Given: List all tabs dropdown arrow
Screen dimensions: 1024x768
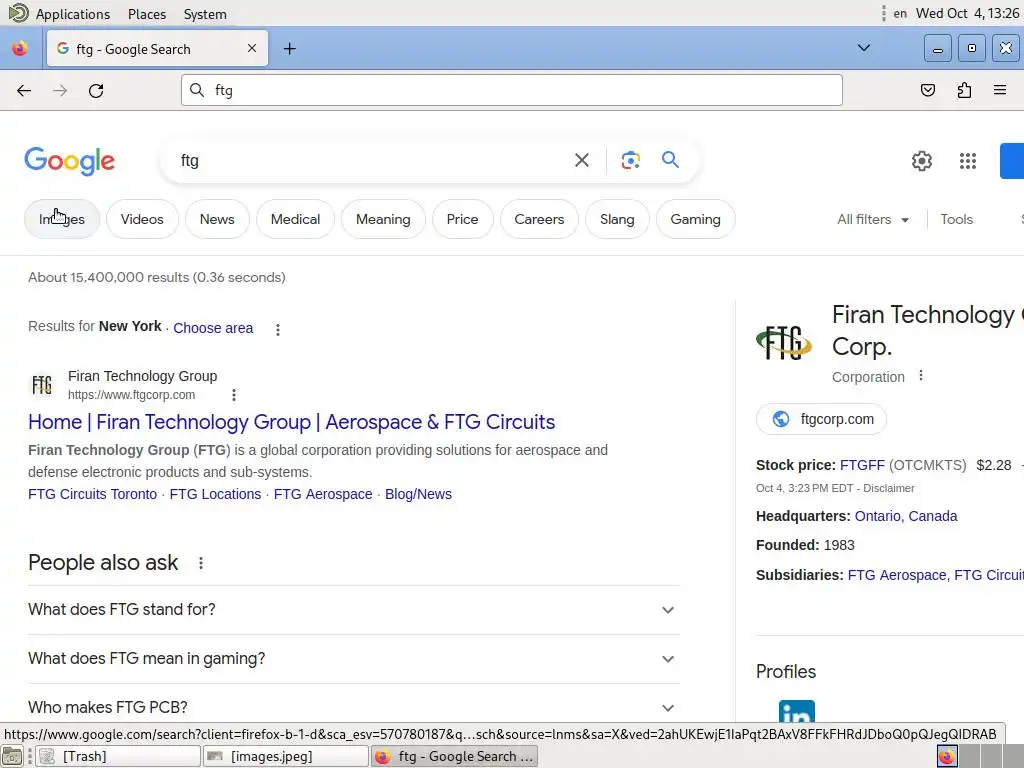Looking at the screenshot, I should click(x=863, y=48).
